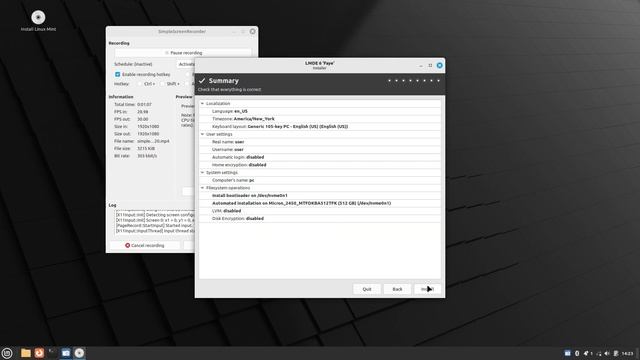
Task: Toggle the Shift hotkey modifier checkbox
Action: pos(162,84)
